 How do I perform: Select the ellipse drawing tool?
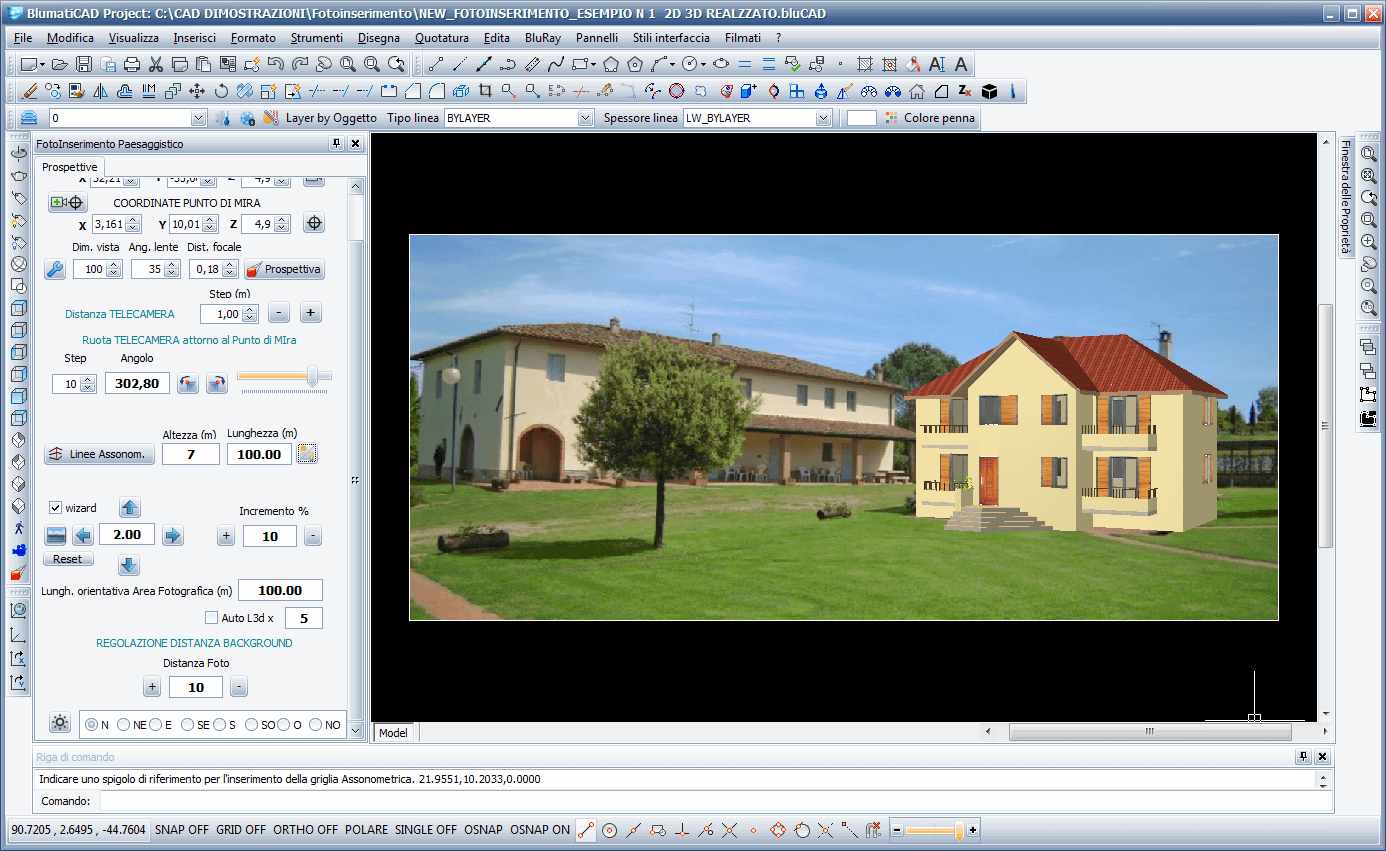pos(720,65)
